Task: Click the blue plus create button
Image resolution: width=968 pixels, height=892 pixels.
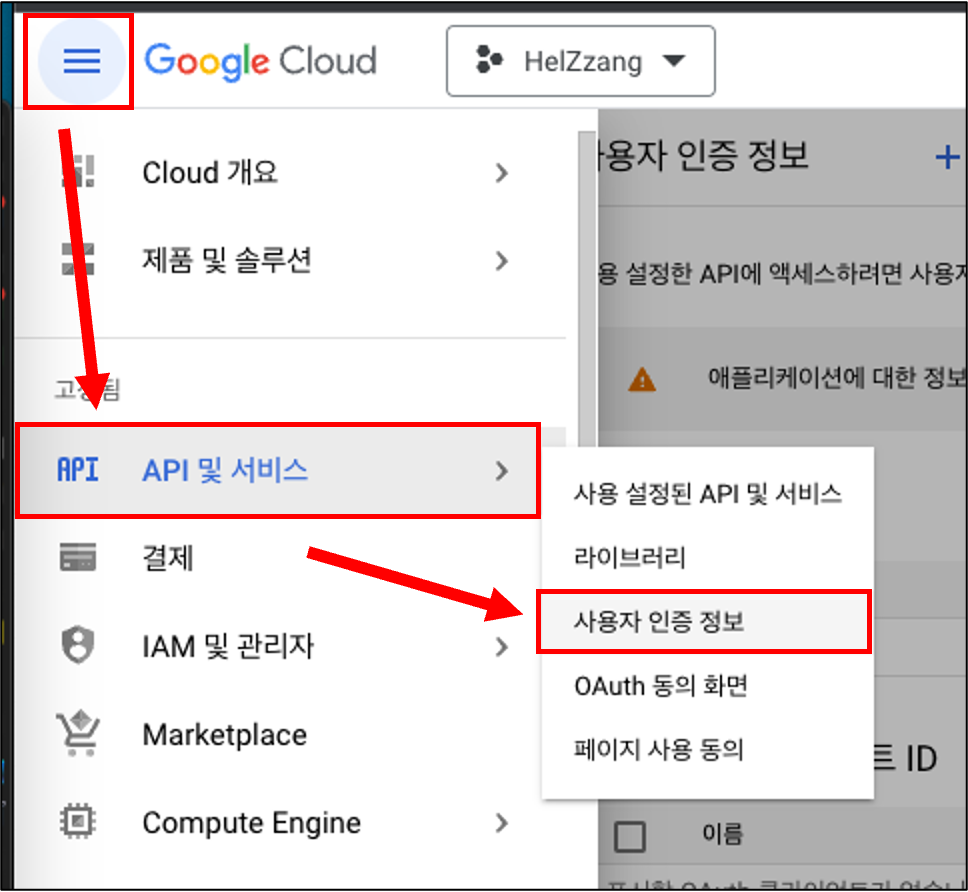Action: click(x=948, y=157)
